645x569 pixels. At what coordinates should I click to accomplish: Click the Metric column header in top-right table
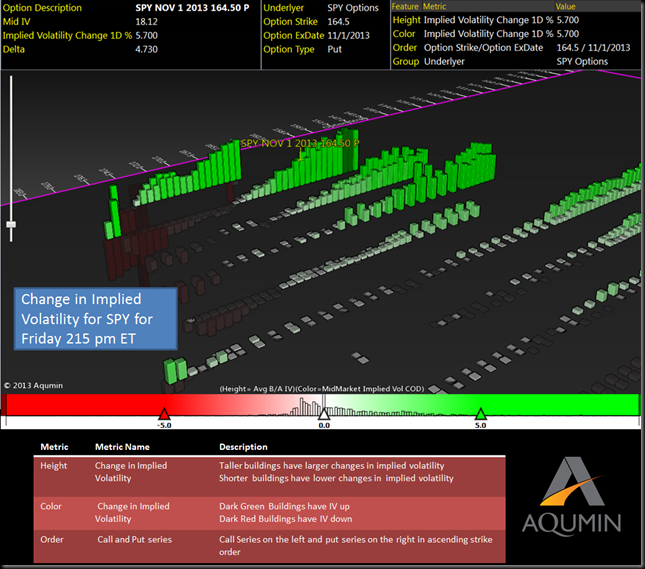click(434, 6)
